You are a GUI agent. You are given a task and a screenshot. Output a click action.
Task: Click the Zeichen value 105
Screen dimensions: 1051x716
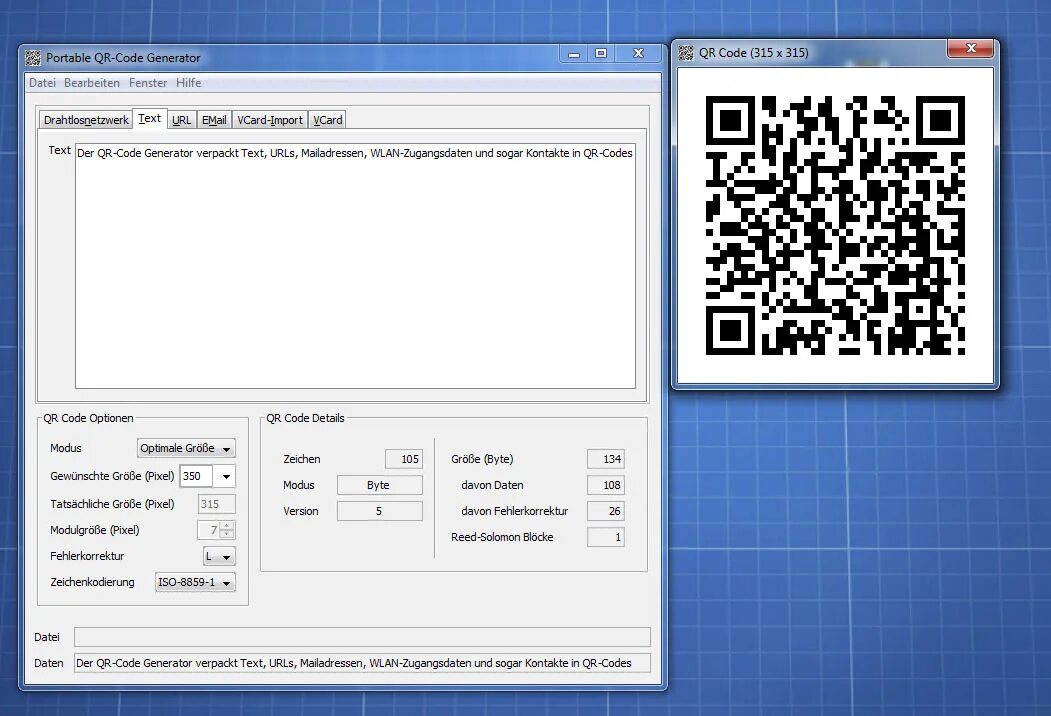404,459
